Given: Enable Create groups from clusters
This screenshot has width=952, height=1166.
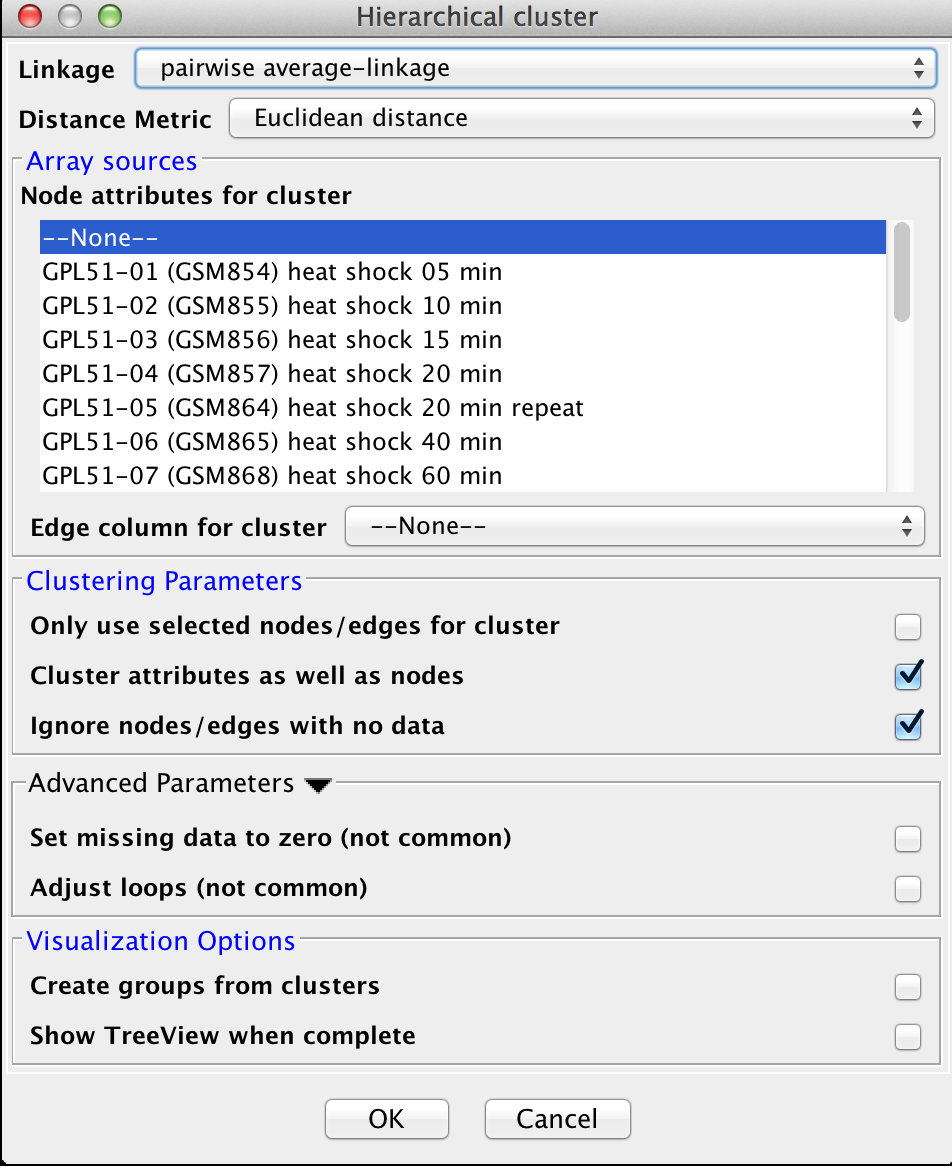Looking at the screenshot, I should coord(907,987).
